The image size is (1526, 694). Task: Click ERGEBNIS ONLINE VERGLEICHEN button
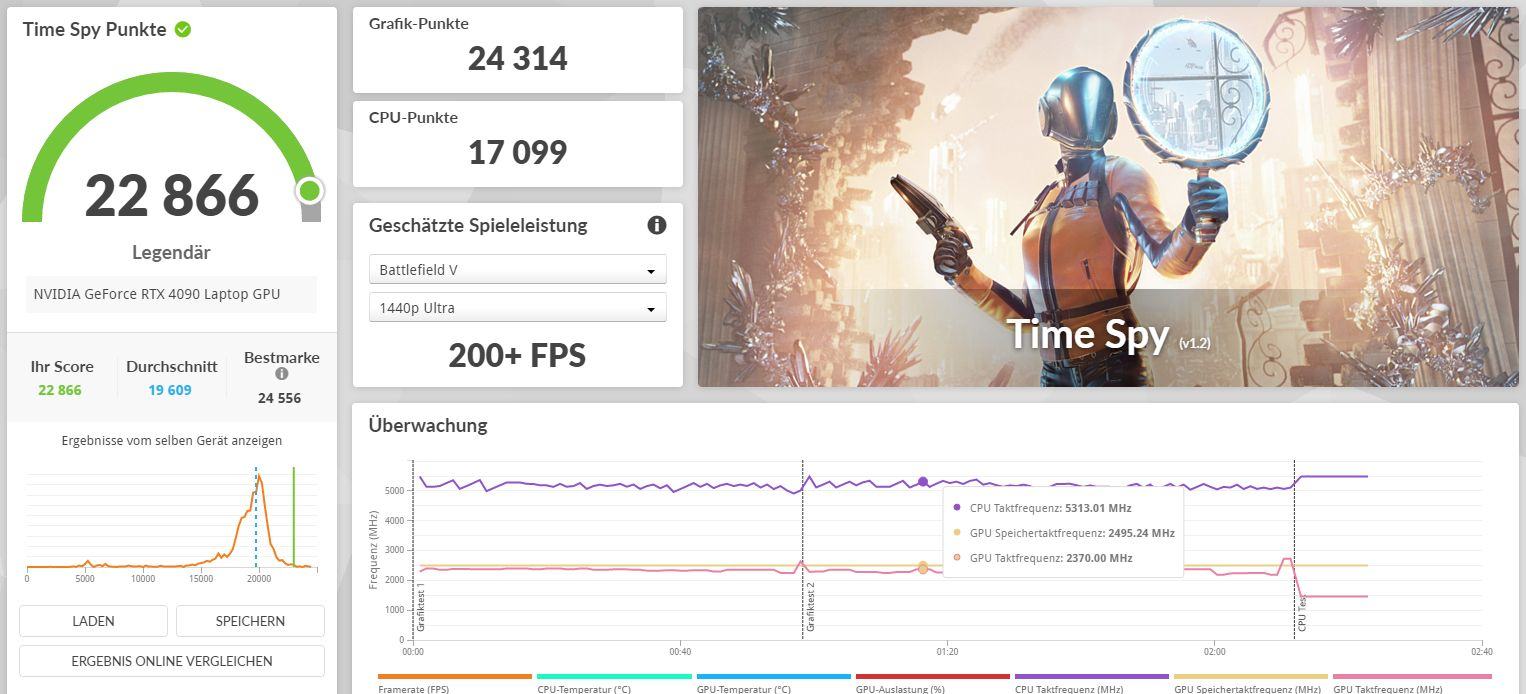point(172,661)
